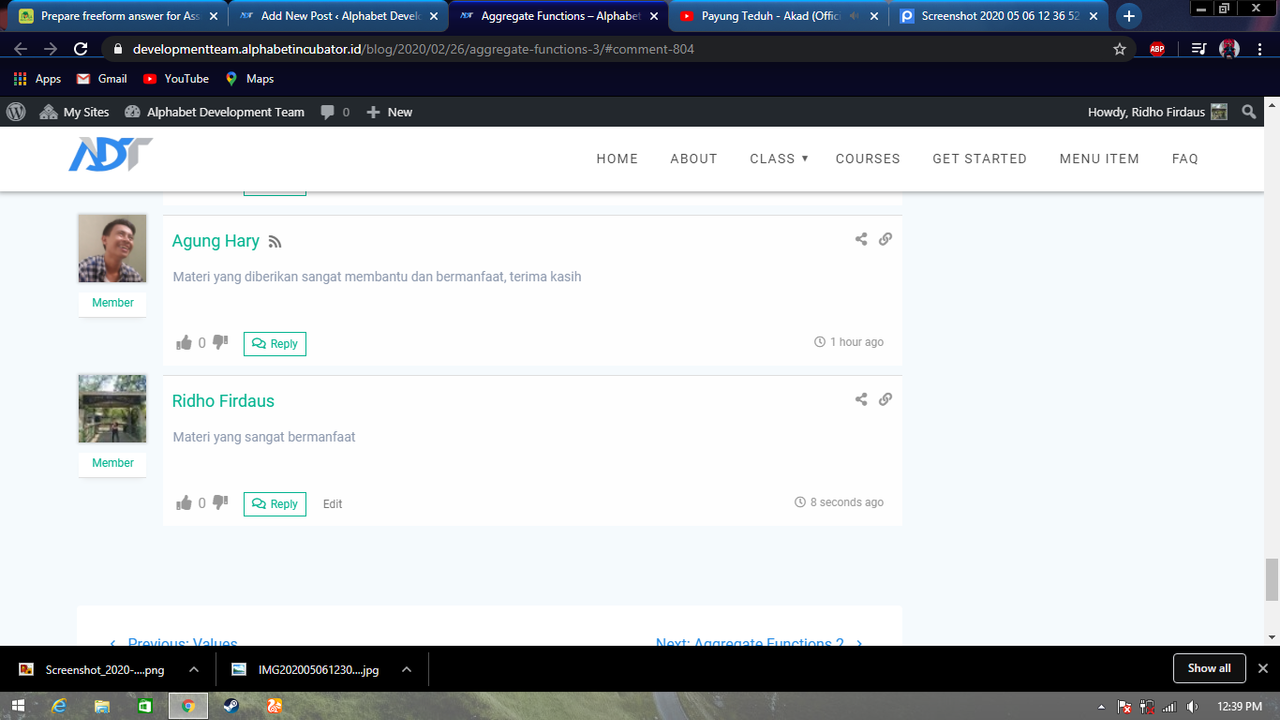
Task: Copy the link of Ridho Firdaus's comment
Action: point(885,399)
